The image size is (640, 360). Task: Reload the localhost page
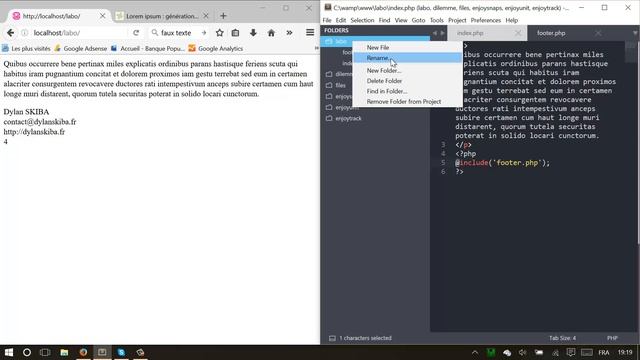[136, 33]
